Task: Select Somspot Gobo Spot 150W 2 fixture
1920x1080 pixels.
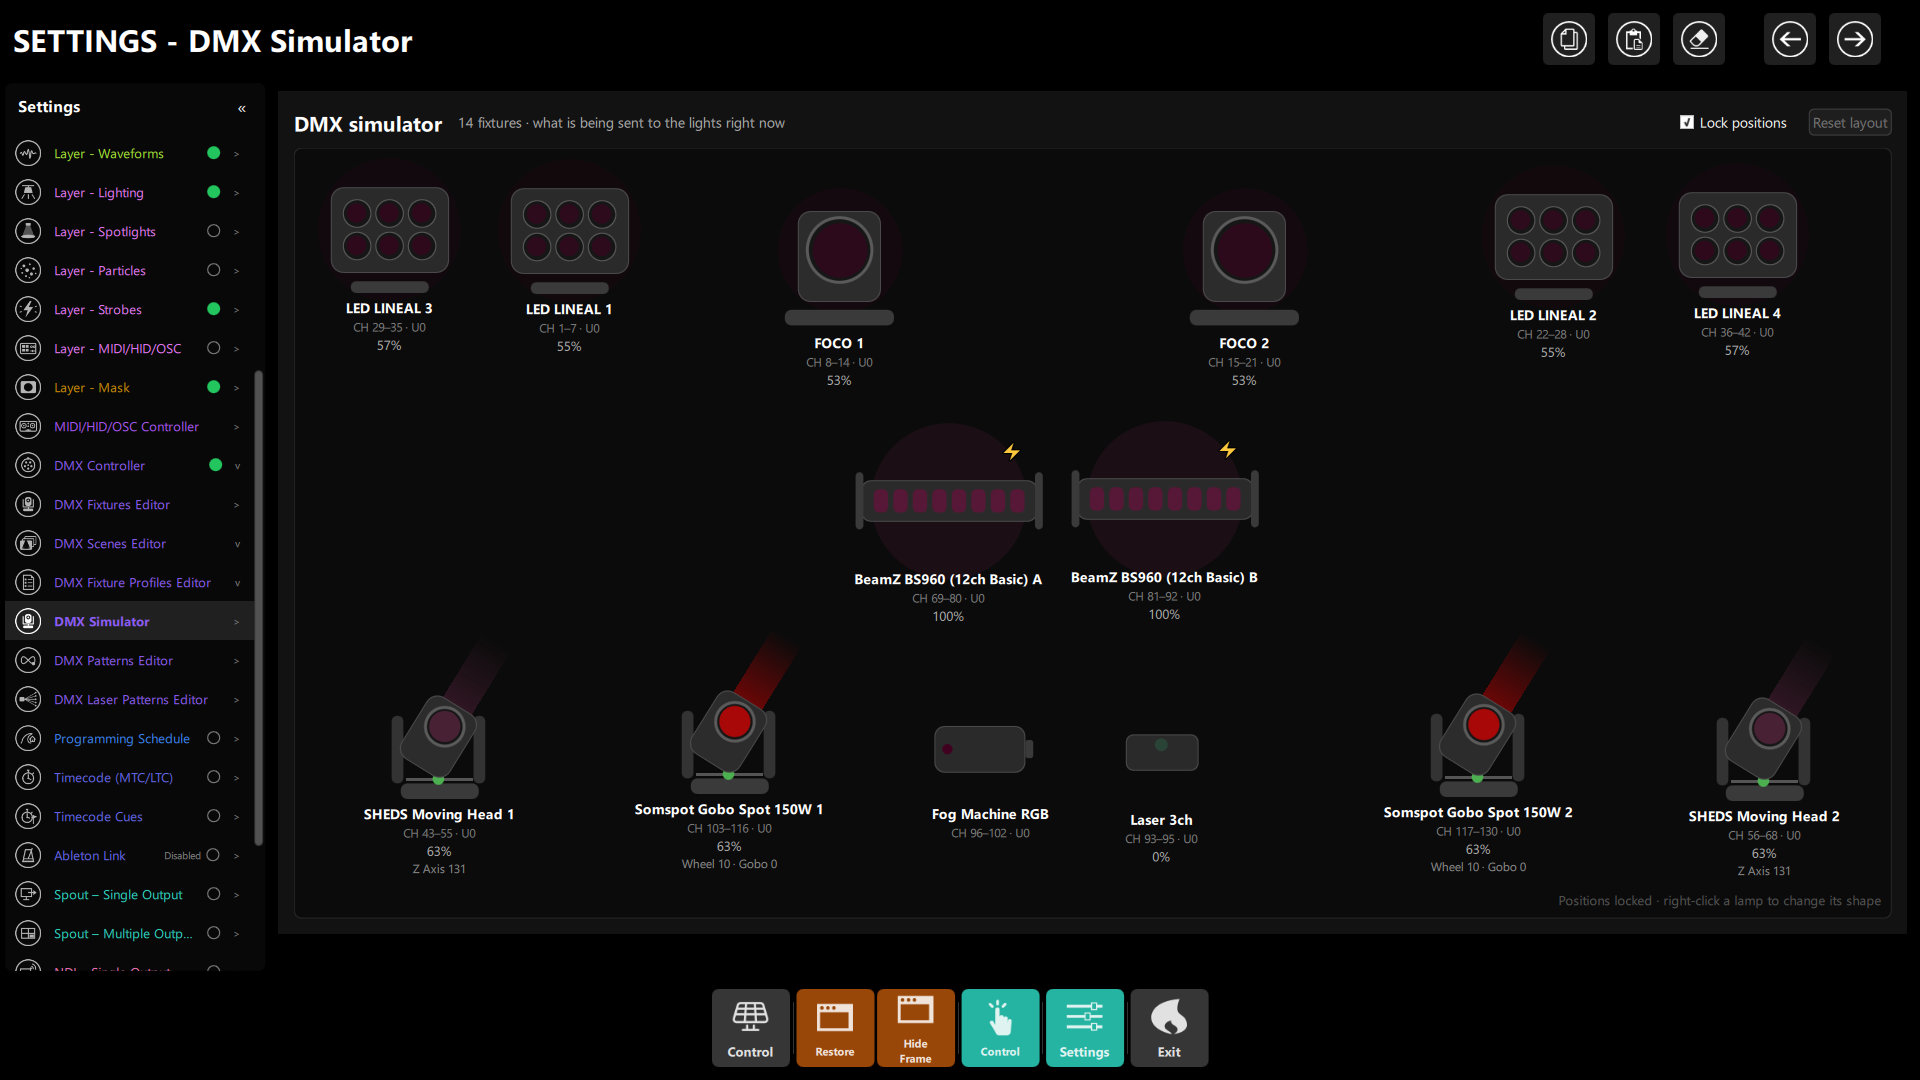Action: coord(1478,745)
